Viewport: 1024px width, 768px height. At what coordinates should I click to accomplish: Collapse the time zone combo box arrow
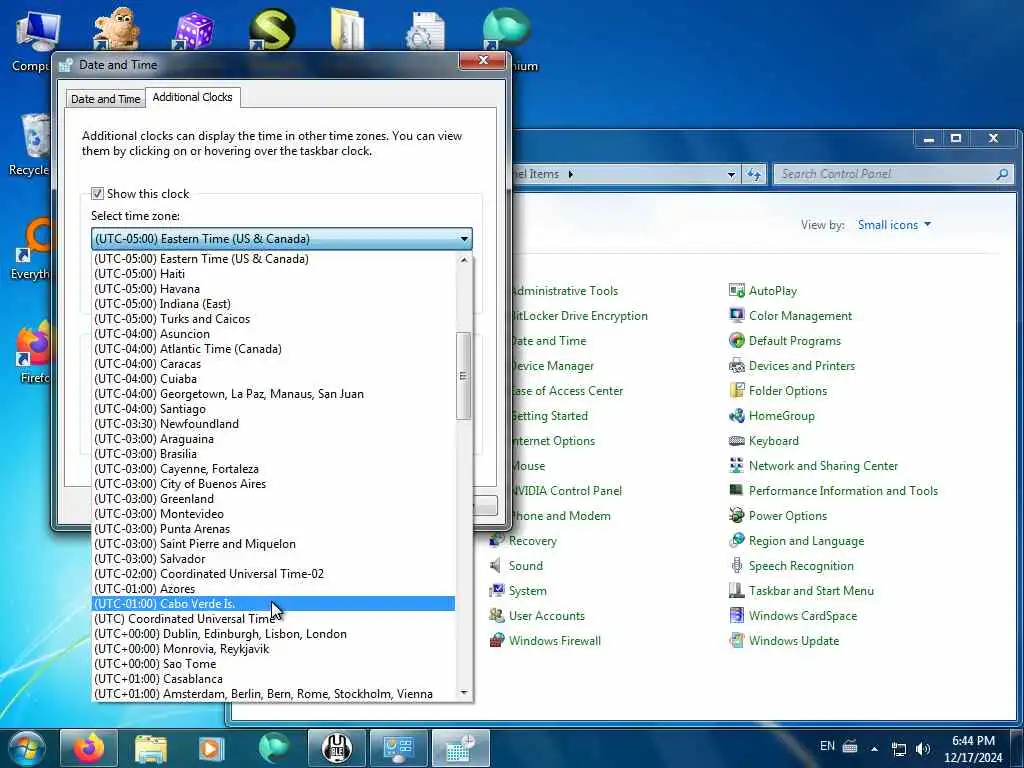(x=464, y=238)
